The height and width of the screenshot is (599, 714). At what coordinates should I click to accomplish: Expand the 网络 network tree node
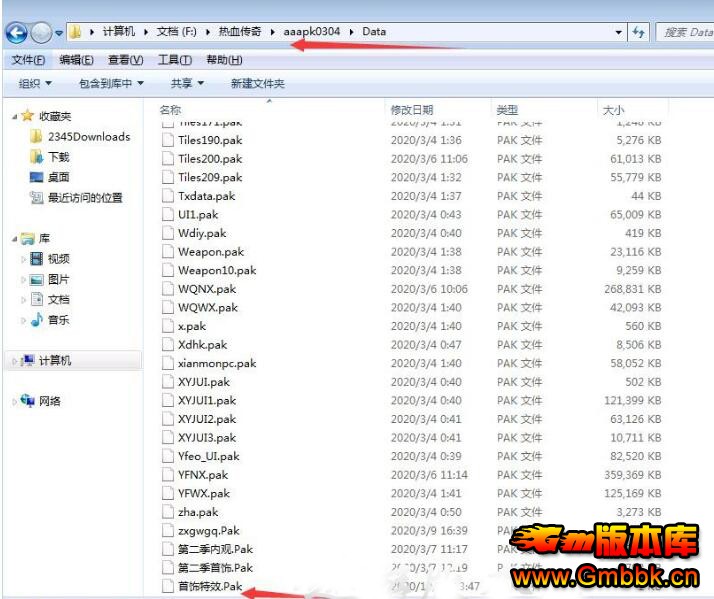[15, 401]
